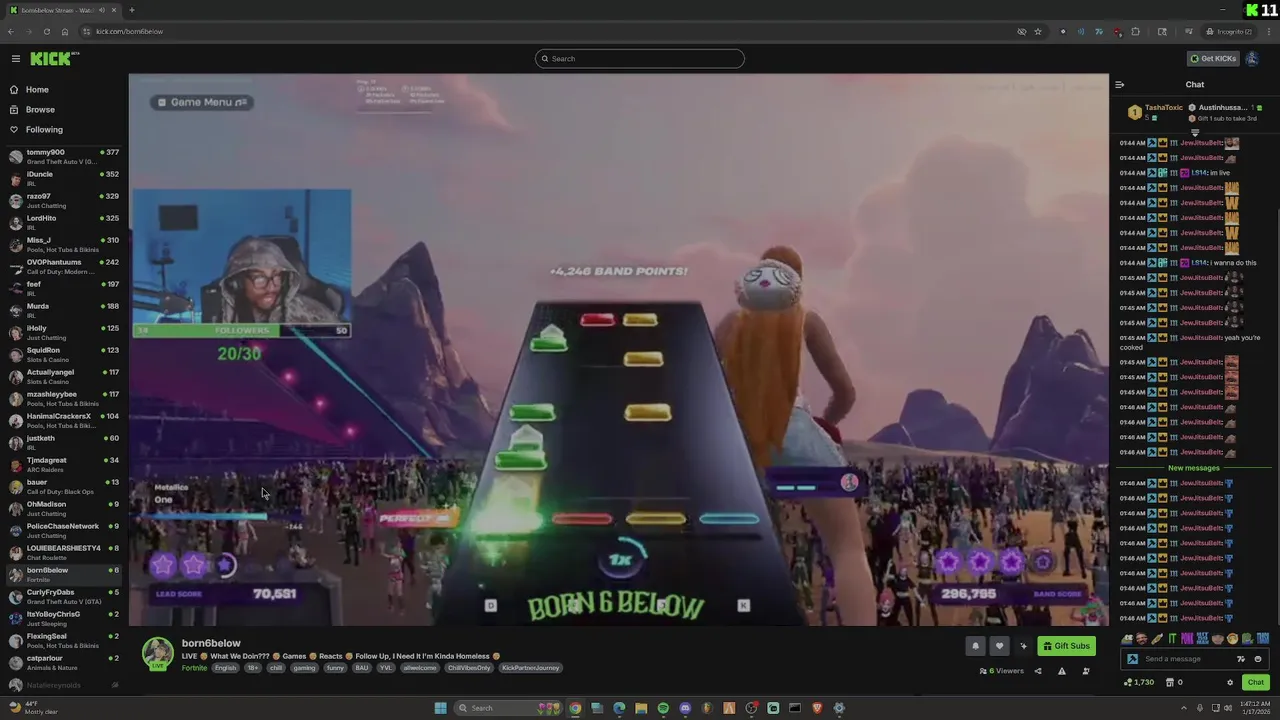This screenshot has height=720, width=1280.
Task: Open LordHito channel in sidebar
Action: click(62, 223)
